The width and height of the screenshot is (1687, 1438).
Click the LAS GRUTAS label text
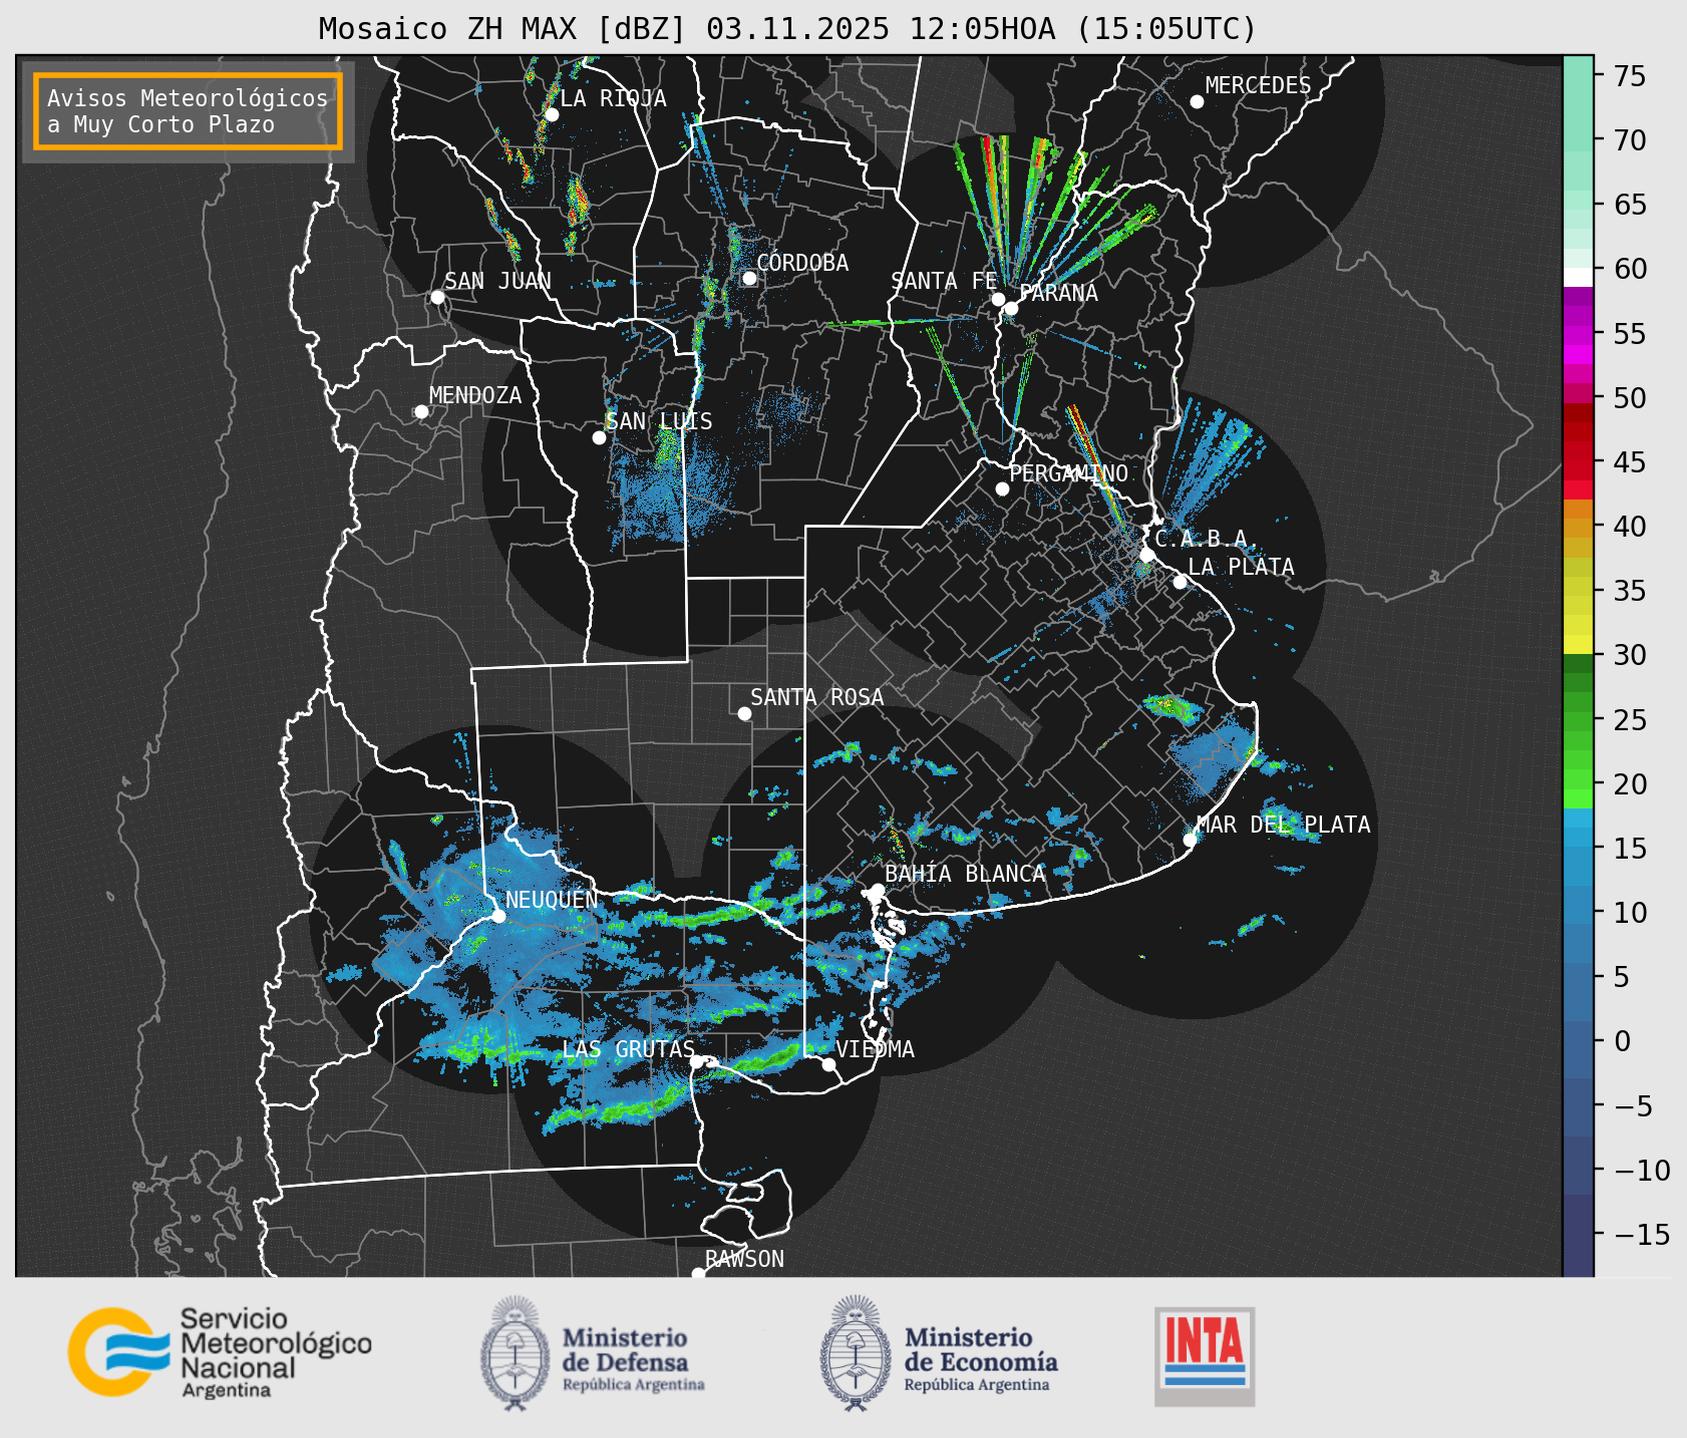(628, 1049)
